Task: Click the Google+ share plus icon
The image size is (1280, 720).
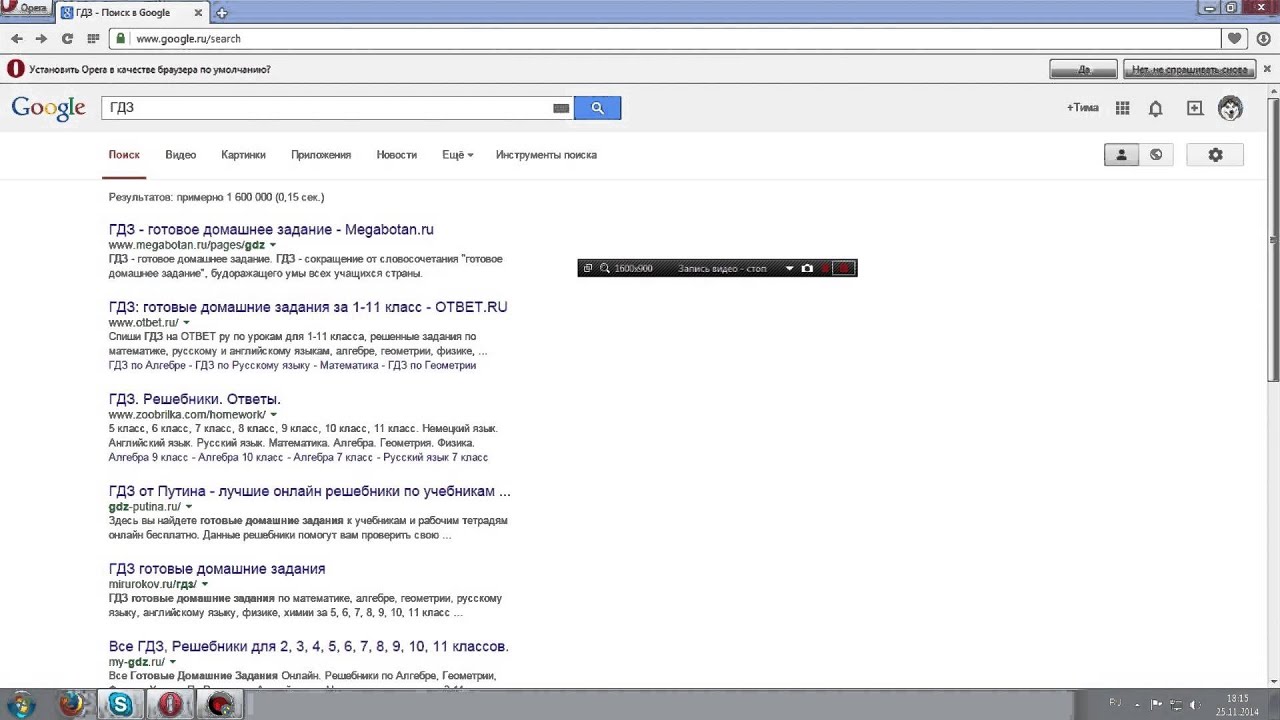Action: (x=1194, y=108)
